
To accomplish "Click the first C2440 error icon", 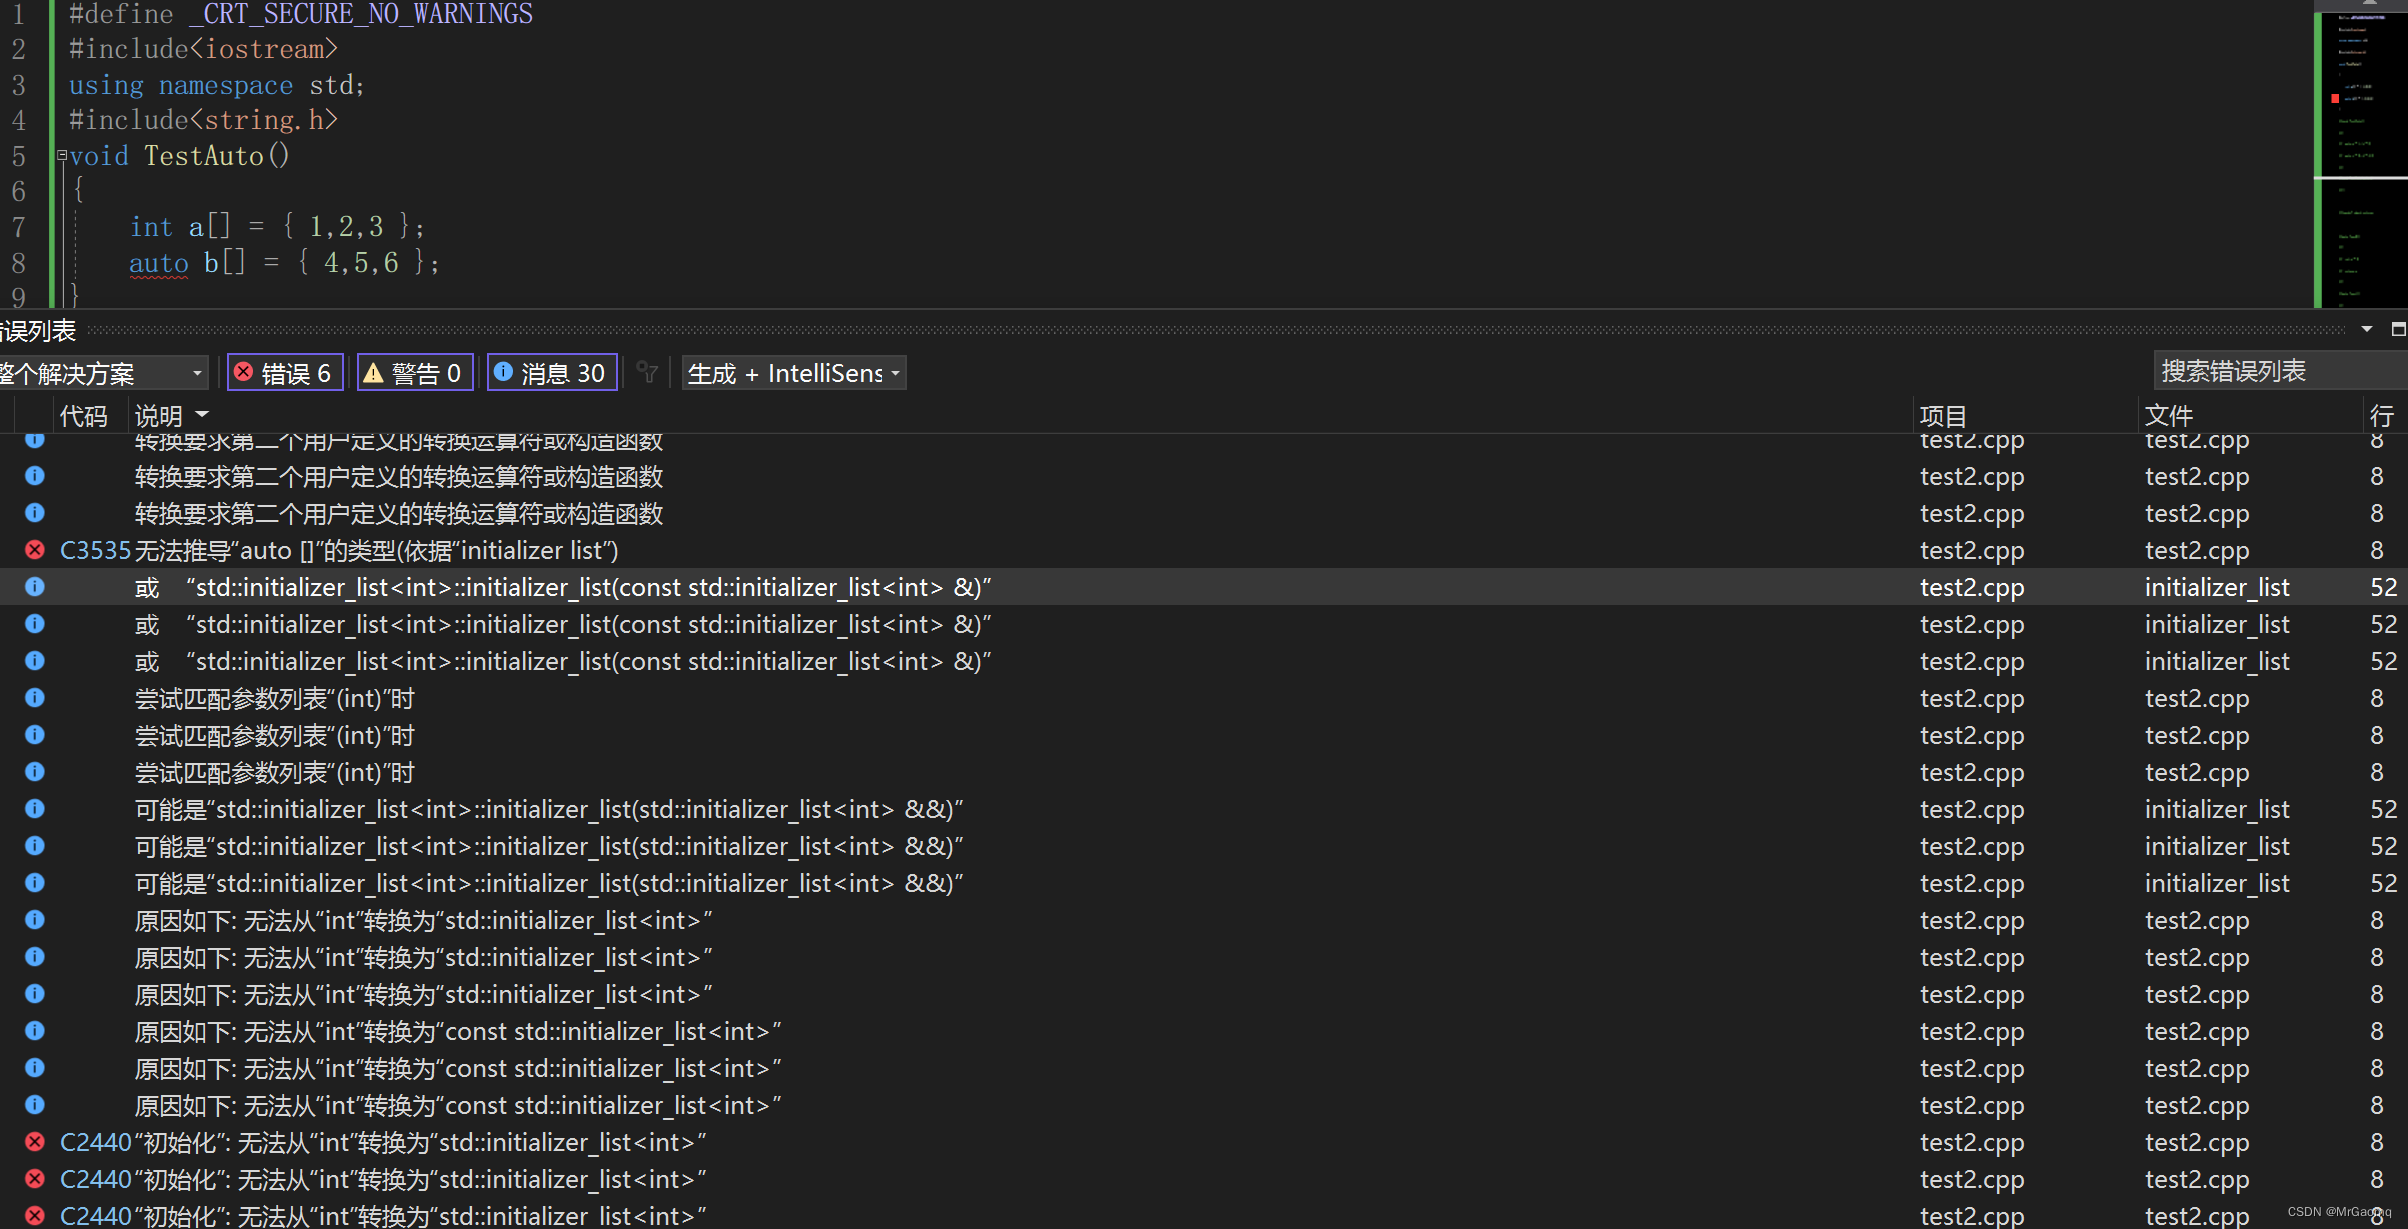I will pyautogui.click(x=35, y=1141).
